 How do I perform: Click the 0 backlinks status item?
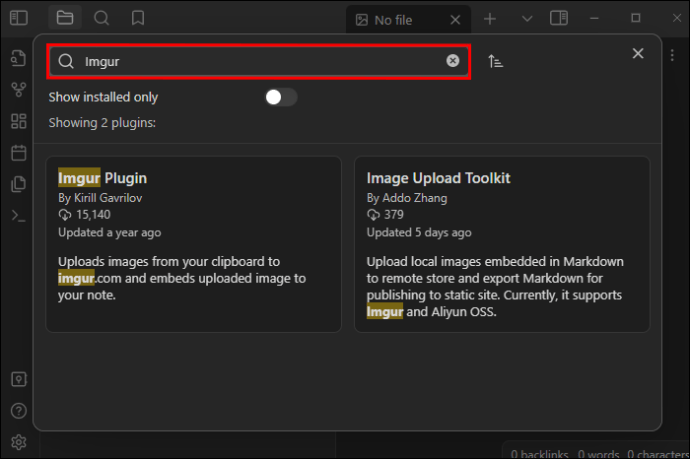click(x=539, y=453)
